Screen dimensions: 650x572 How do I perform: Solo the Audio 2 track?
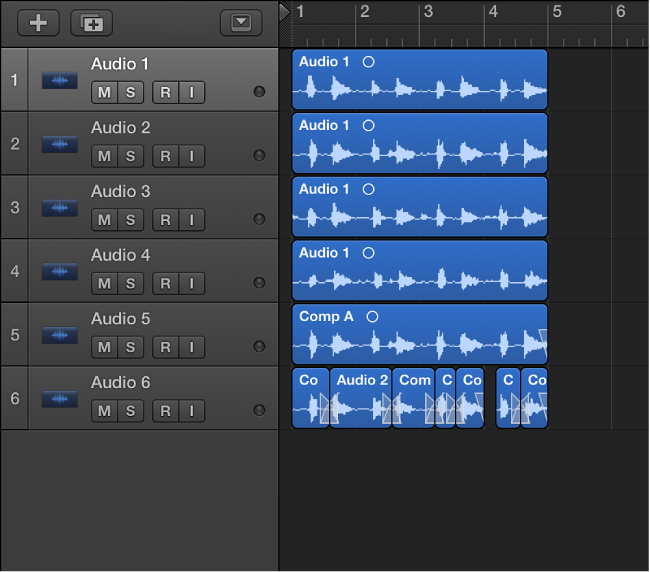point(130,156)
